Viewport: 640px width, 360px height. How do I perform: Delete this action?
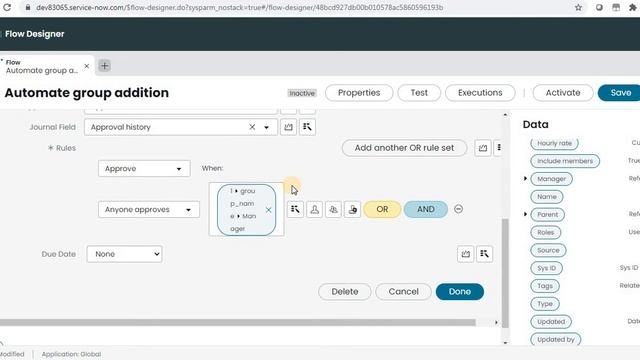[x=345, y=291]
